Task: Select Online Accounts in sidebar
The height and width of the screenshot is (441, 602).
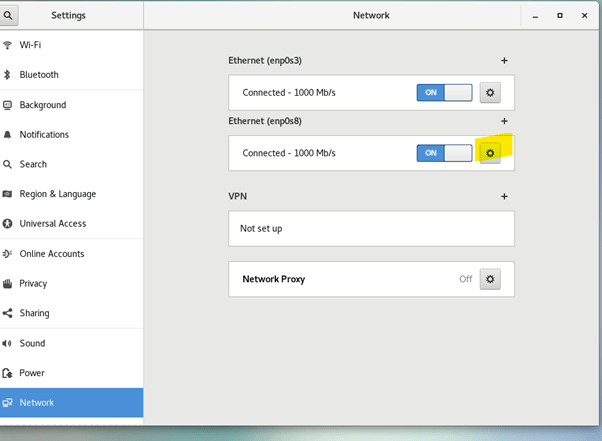Action: (52, 254)
